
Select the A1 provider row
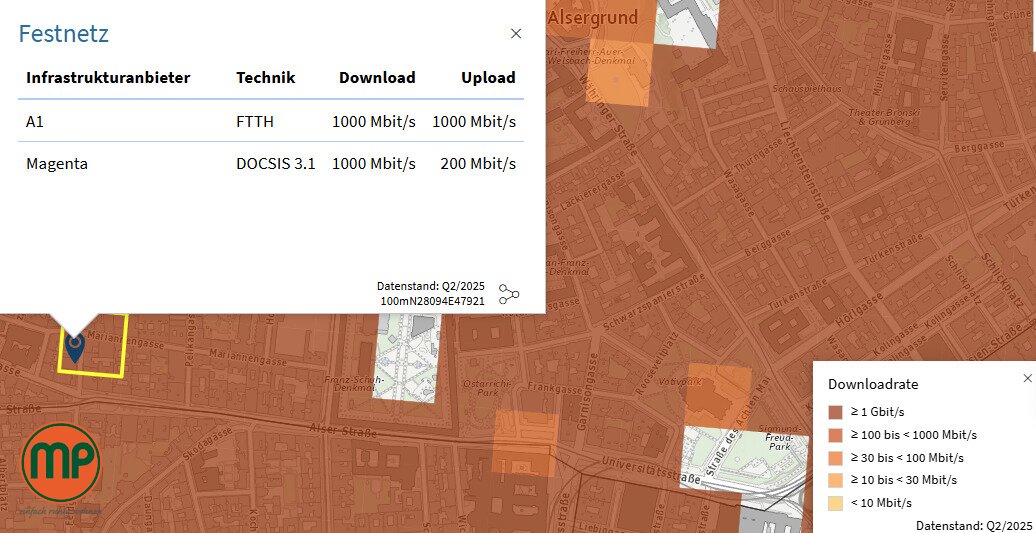point(270,121)
